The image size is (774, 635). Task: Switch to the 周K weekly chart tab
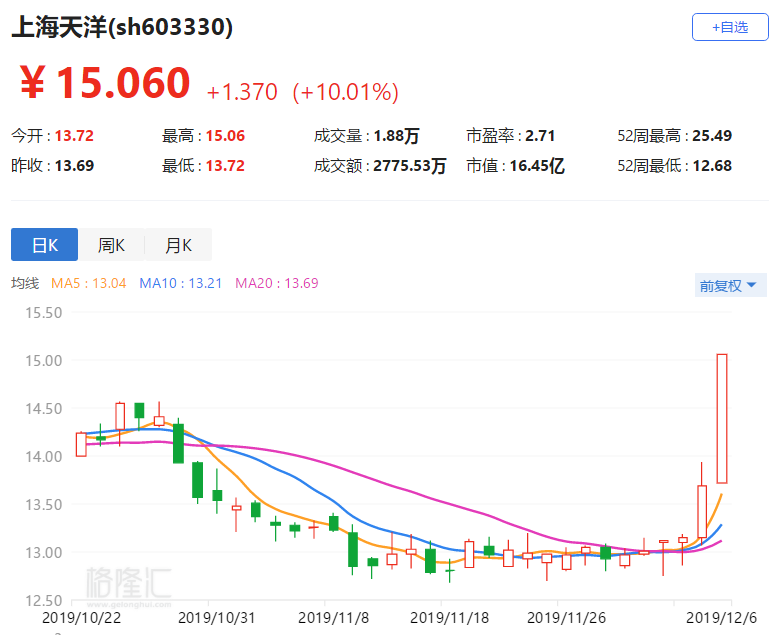pos(112,244)
